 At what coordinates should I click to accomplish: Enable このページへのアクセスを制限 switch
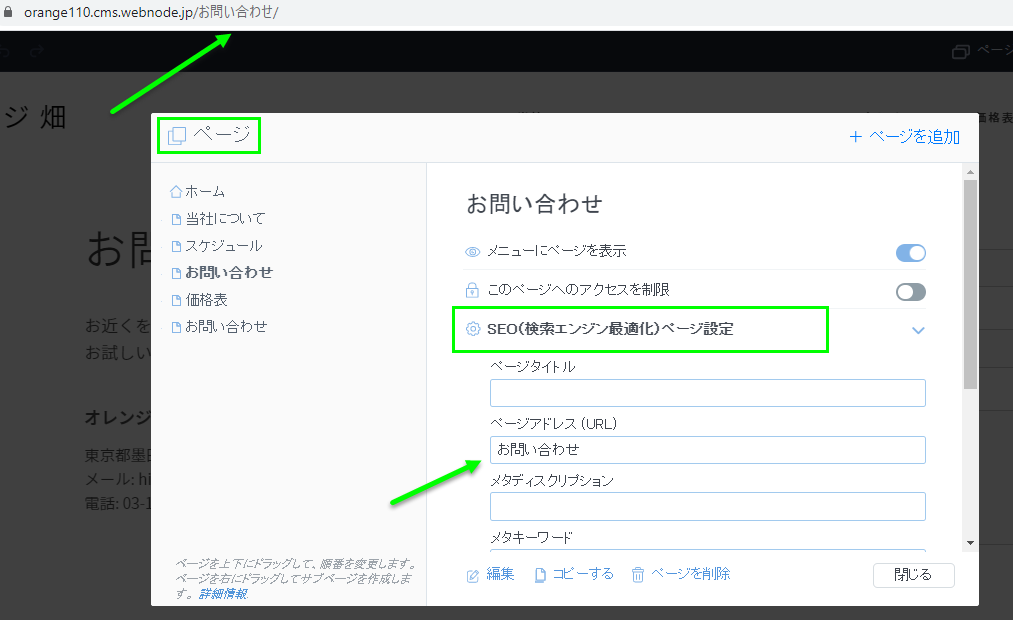tap(911, 292)
